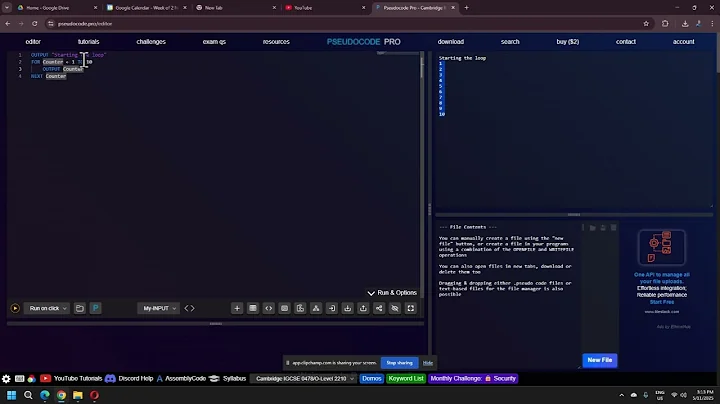Image resolution: width=720 pixels, height=404 pixels.
Task: Toggle the crossed-eye visibility icon
Action: (395, 309)
